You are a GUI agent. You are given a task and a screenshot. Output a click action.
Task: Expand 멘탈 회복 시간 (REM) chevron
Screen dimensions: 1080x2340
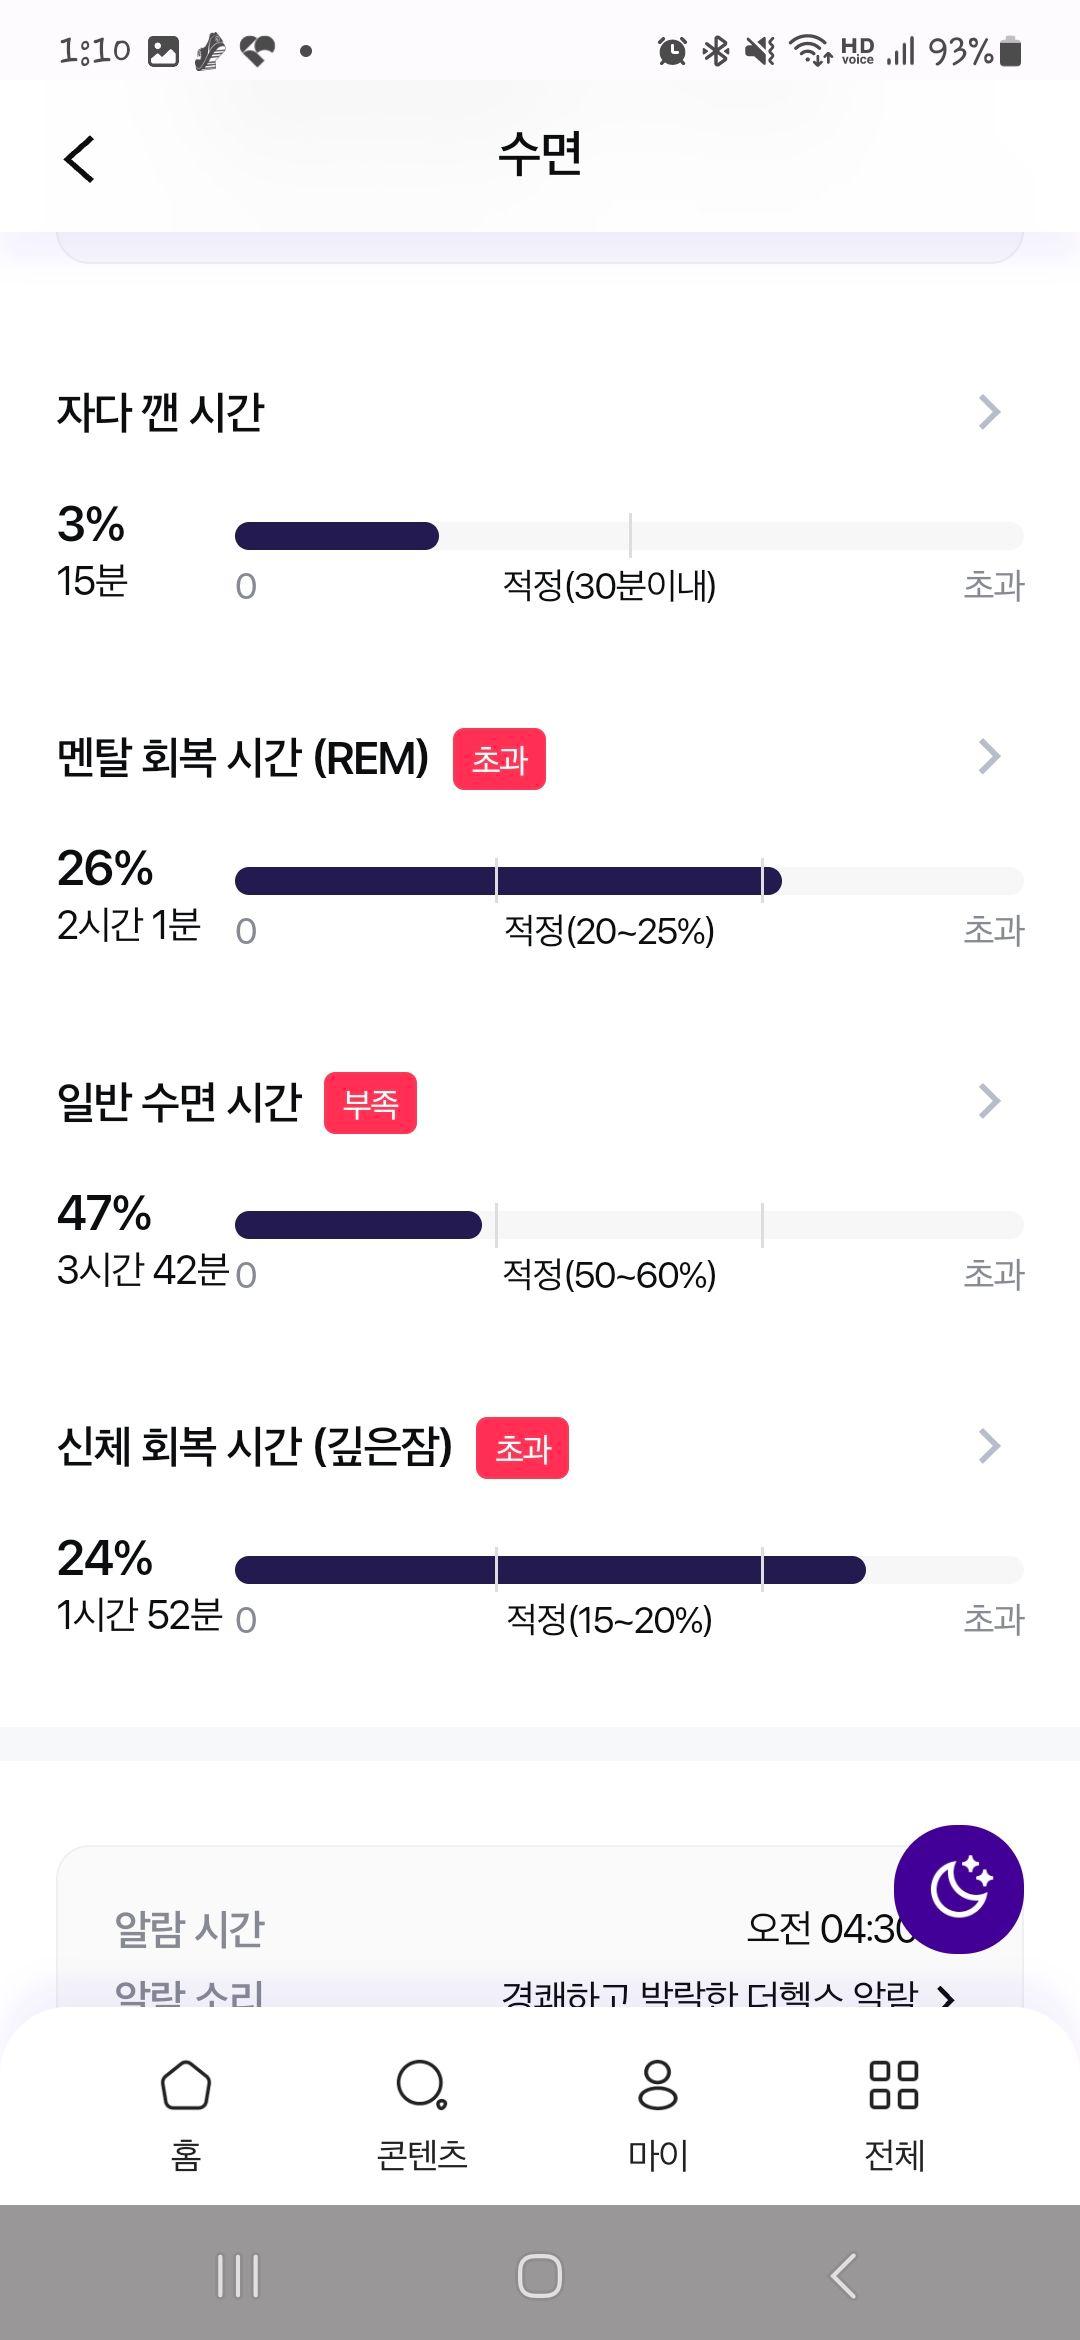click(x=989, y=757)
